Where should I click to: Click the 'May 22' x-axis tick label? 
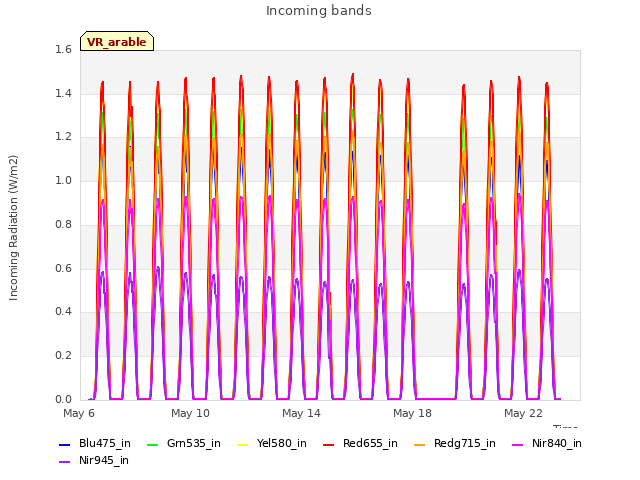pos(523,413)
